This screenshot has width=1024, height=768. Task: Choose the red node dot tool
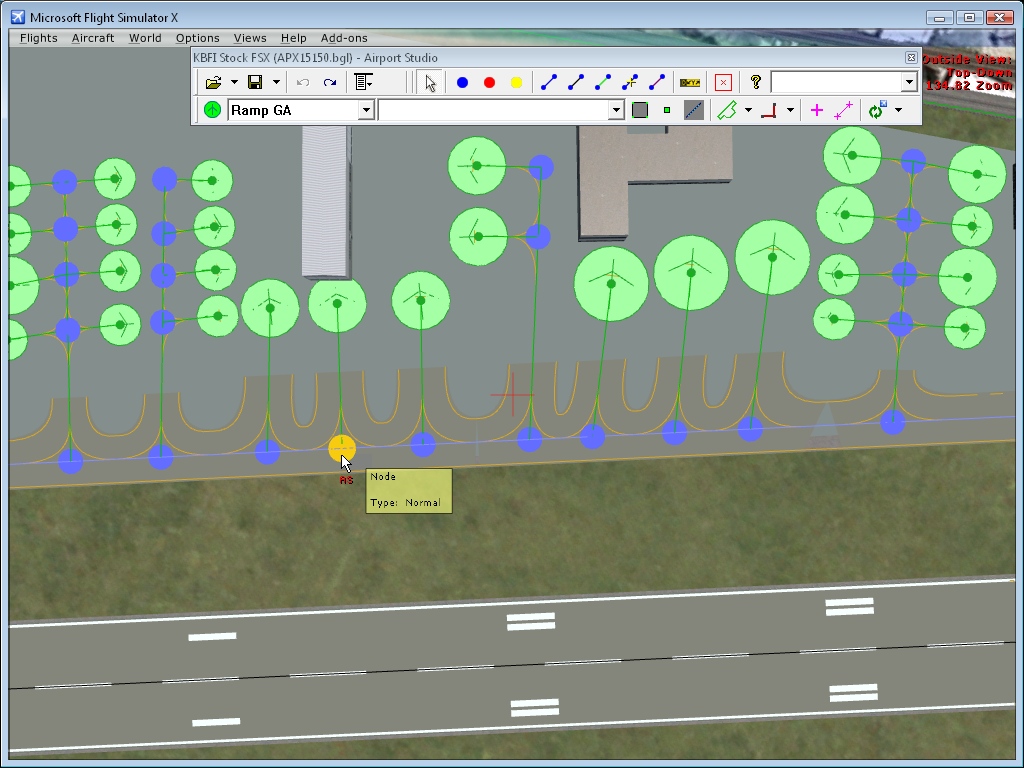(x=489, y=83)
